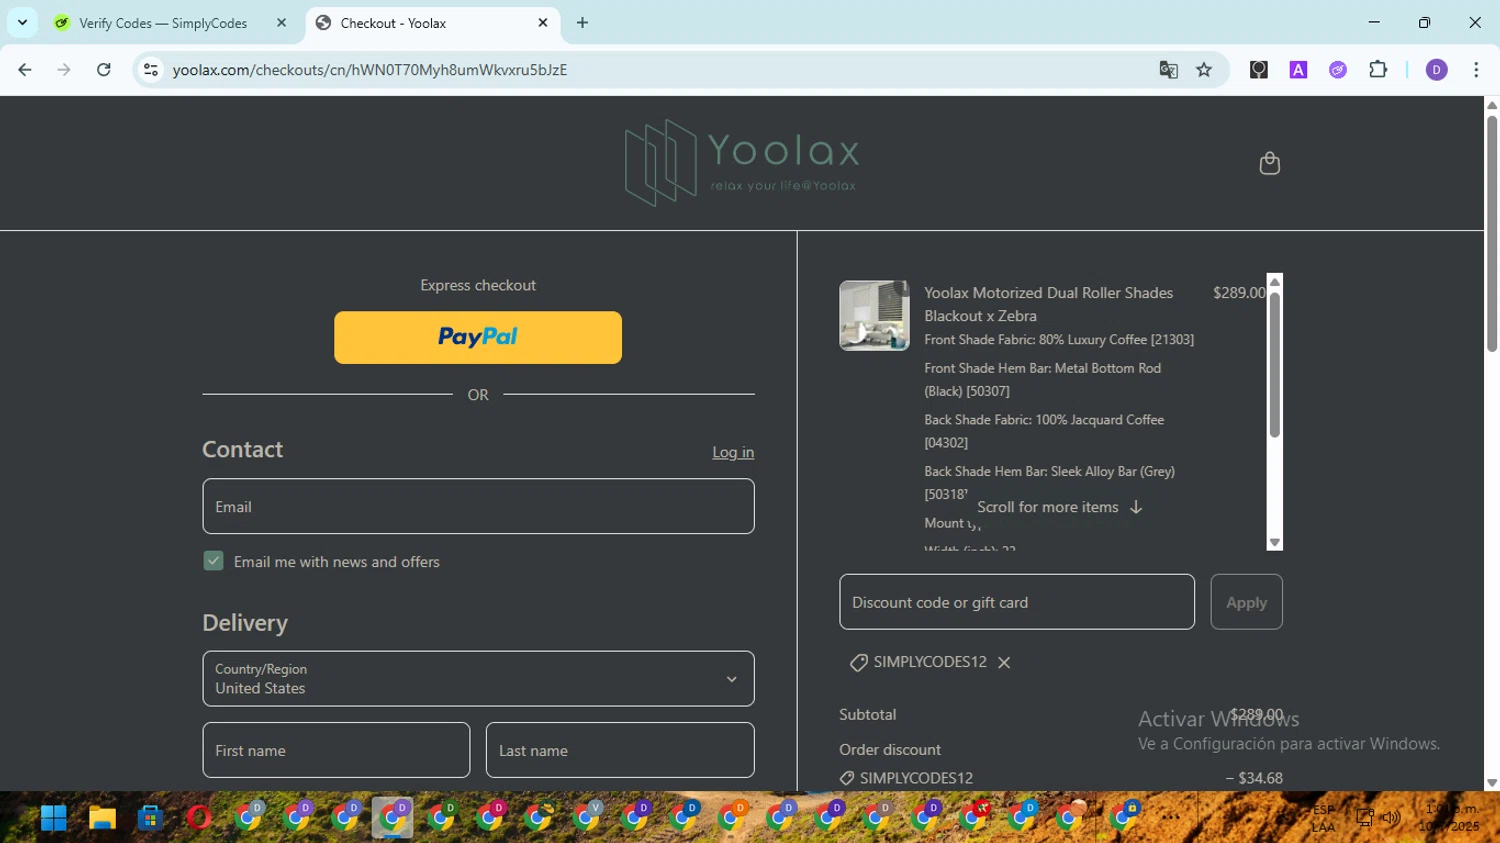Click the address bar URL
The image size is (1500, 843).
tap(370, 69)
